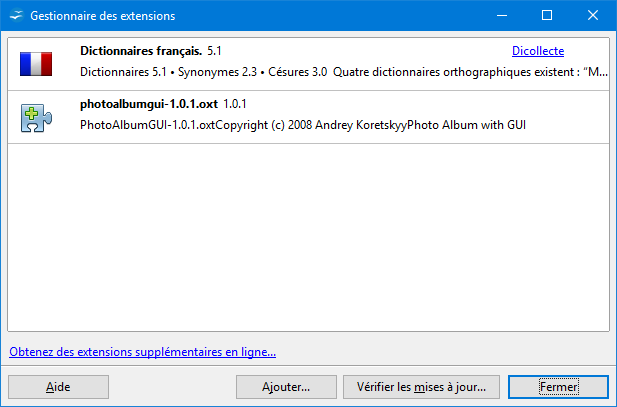Click the PhotoAlbumGUI copyright description line
The height and width of the screenshot is (407, 617).
coord(303,125)
